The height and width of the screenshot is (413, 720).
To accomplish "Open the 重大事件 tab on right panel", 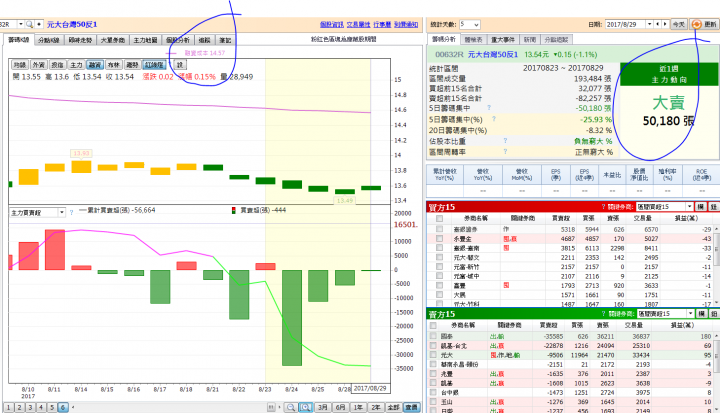I will coord(503,40).
